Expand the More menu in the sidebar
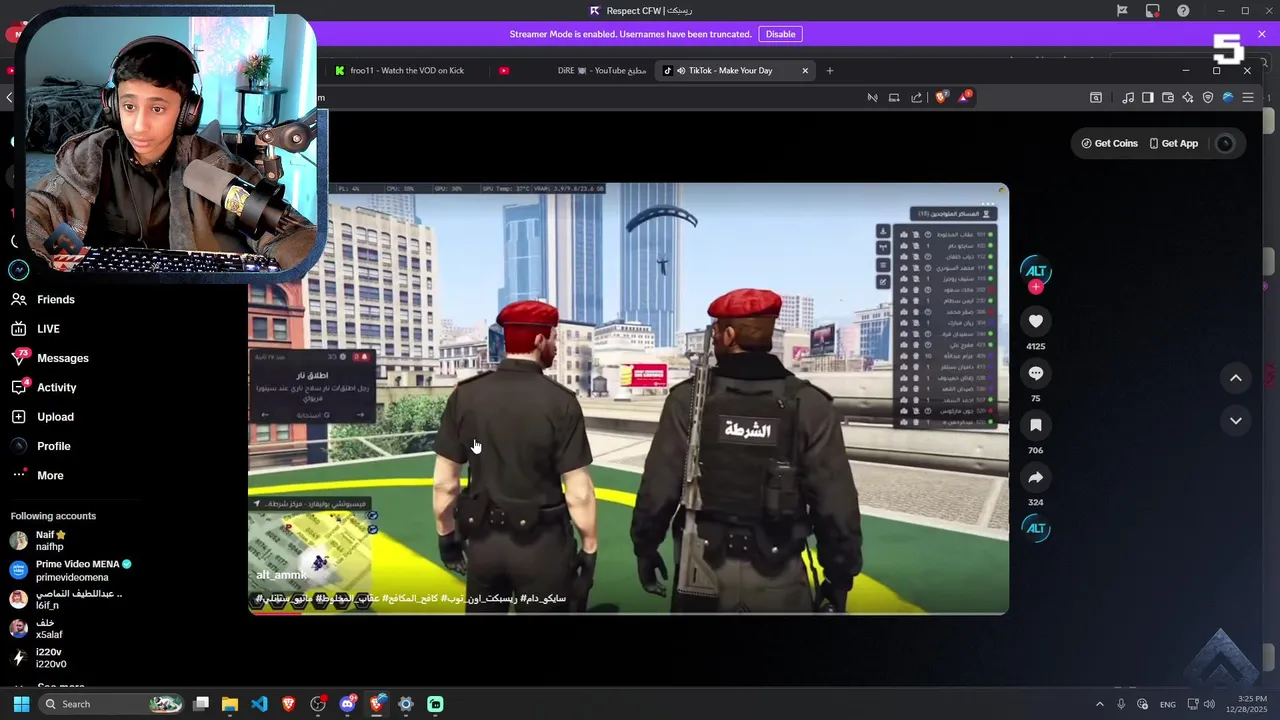Image resolution: width=1280 pixels, height=720 pixels. coord(38,475)
